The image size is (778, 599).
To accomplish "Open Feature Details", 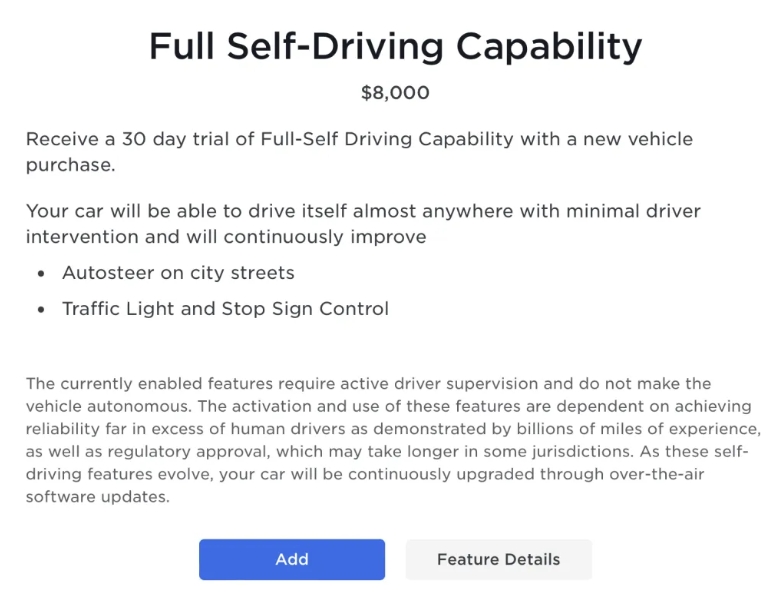I will pos(498,559).
